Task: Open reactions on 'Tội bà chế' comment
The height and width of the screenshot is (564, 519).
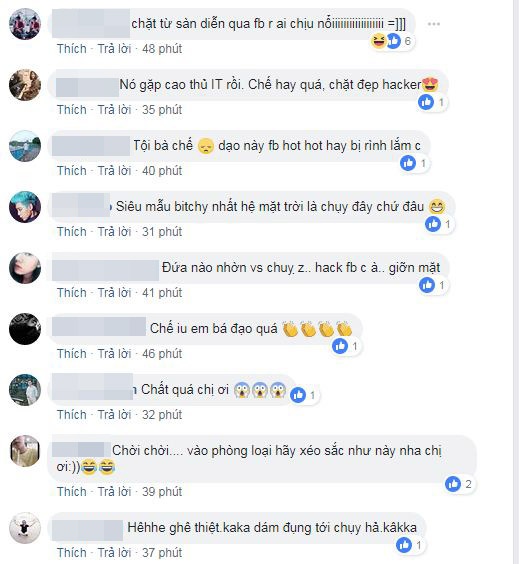Action: [414, 164]
